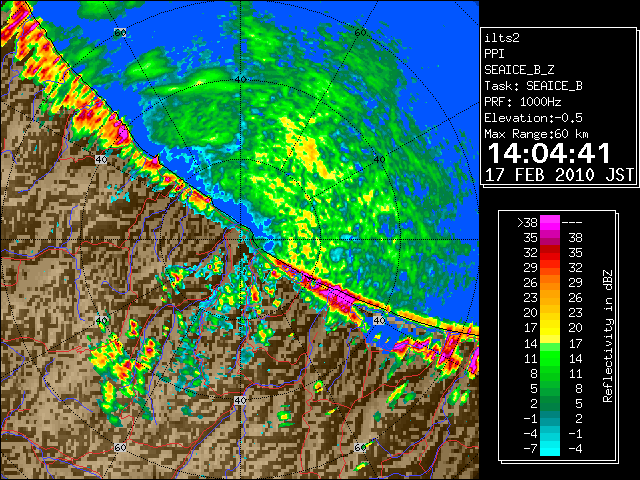Click the large timestamp "14:04:41"
The width and height of the screenshot is (640, 480).
[549, 153]
